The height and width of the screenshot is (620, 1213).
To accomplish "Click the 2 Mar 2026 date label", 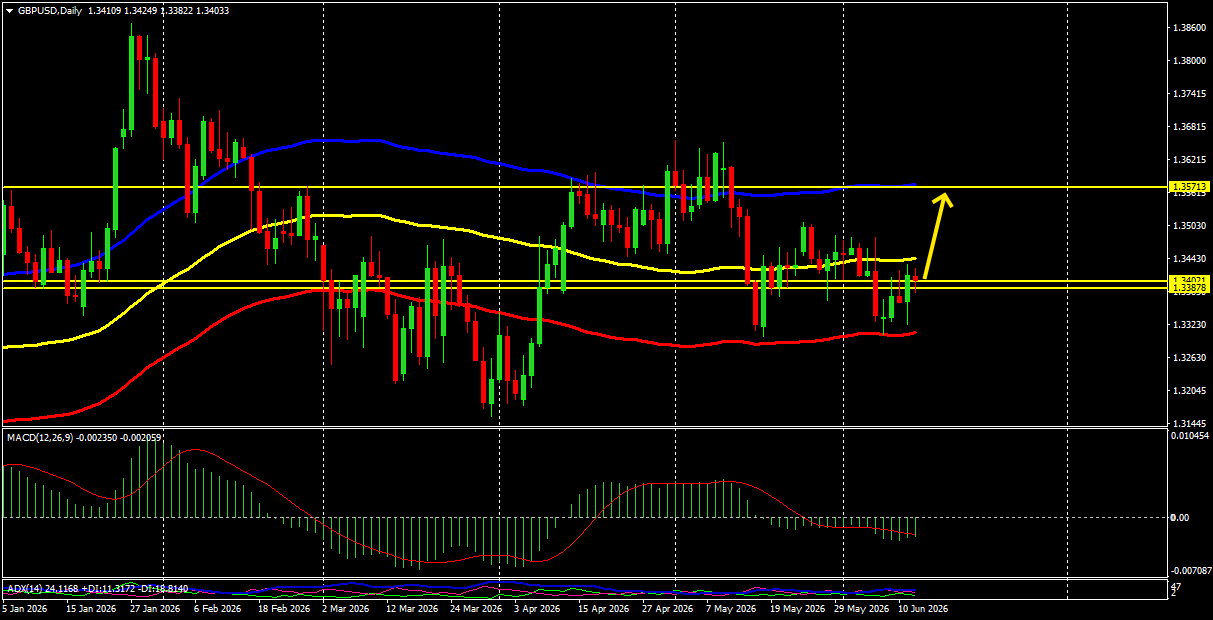I will [347, 608].
